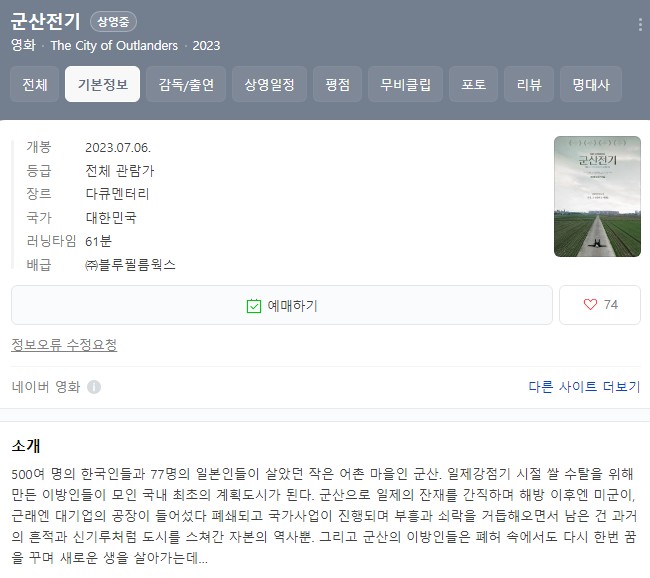Click the 군산전기 movie title

coord(45,22)
